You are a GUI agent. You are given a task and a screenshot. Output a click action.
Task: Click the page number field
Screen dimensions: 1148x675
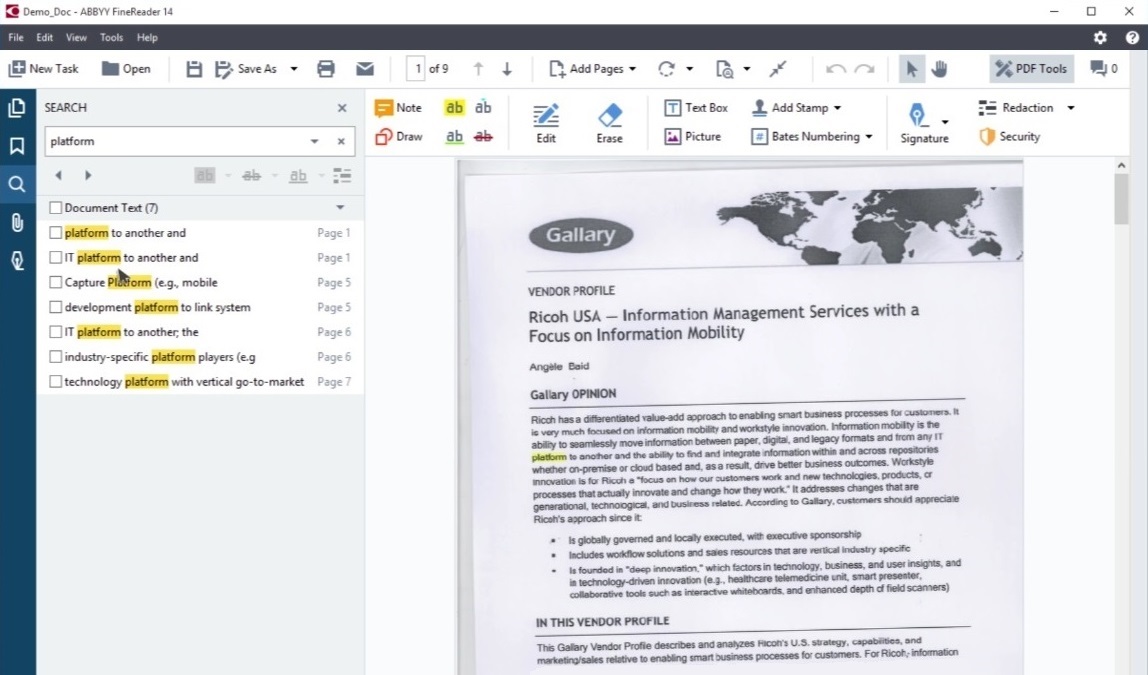pos(417,69)
